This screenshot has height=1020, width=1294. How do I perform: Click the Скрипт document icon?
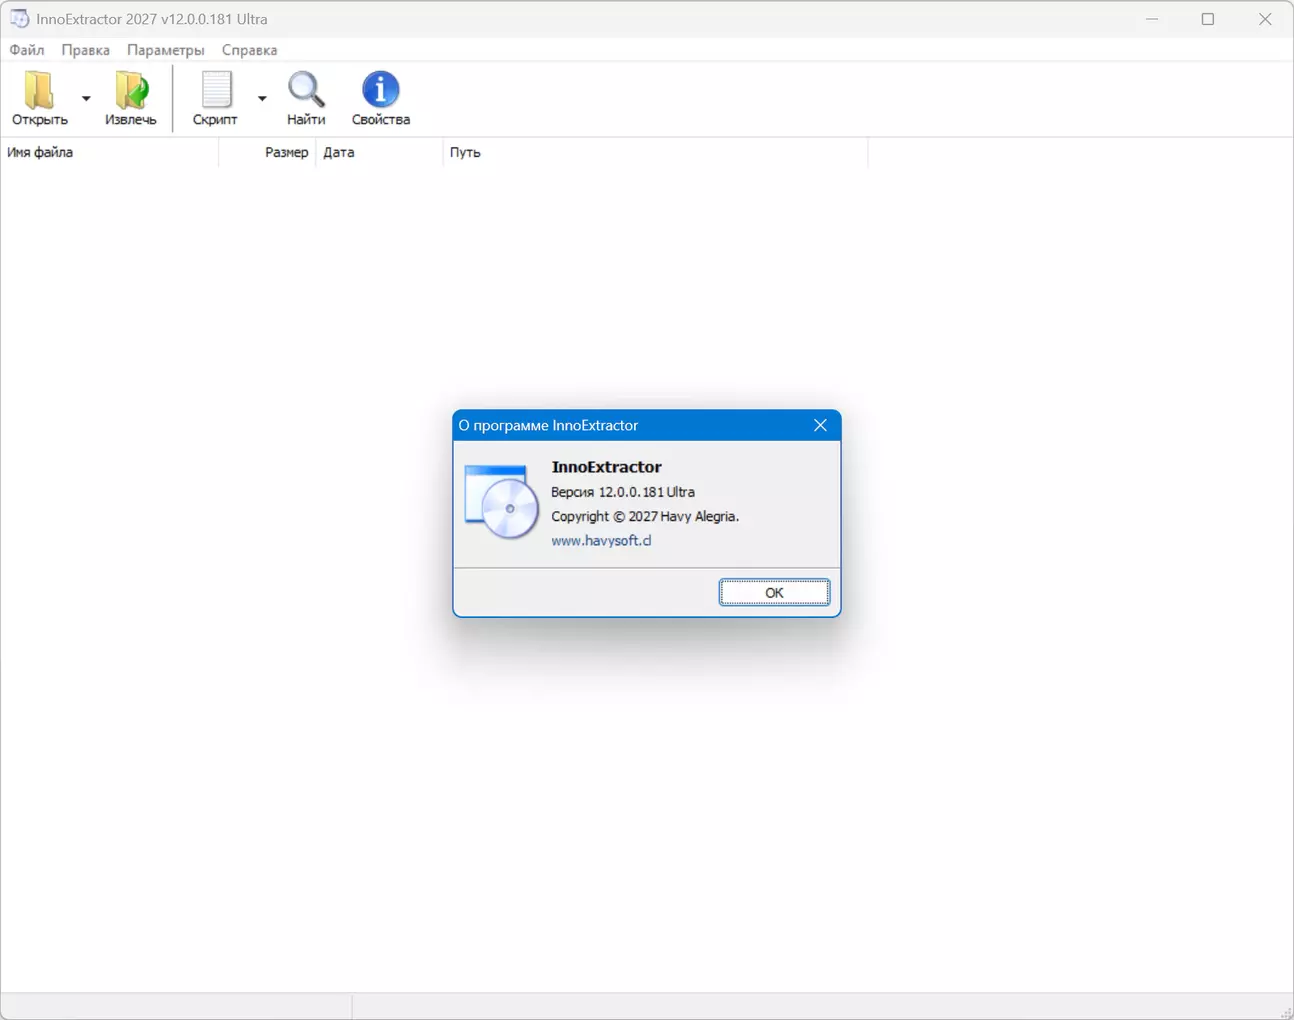[x=216, y=89]
